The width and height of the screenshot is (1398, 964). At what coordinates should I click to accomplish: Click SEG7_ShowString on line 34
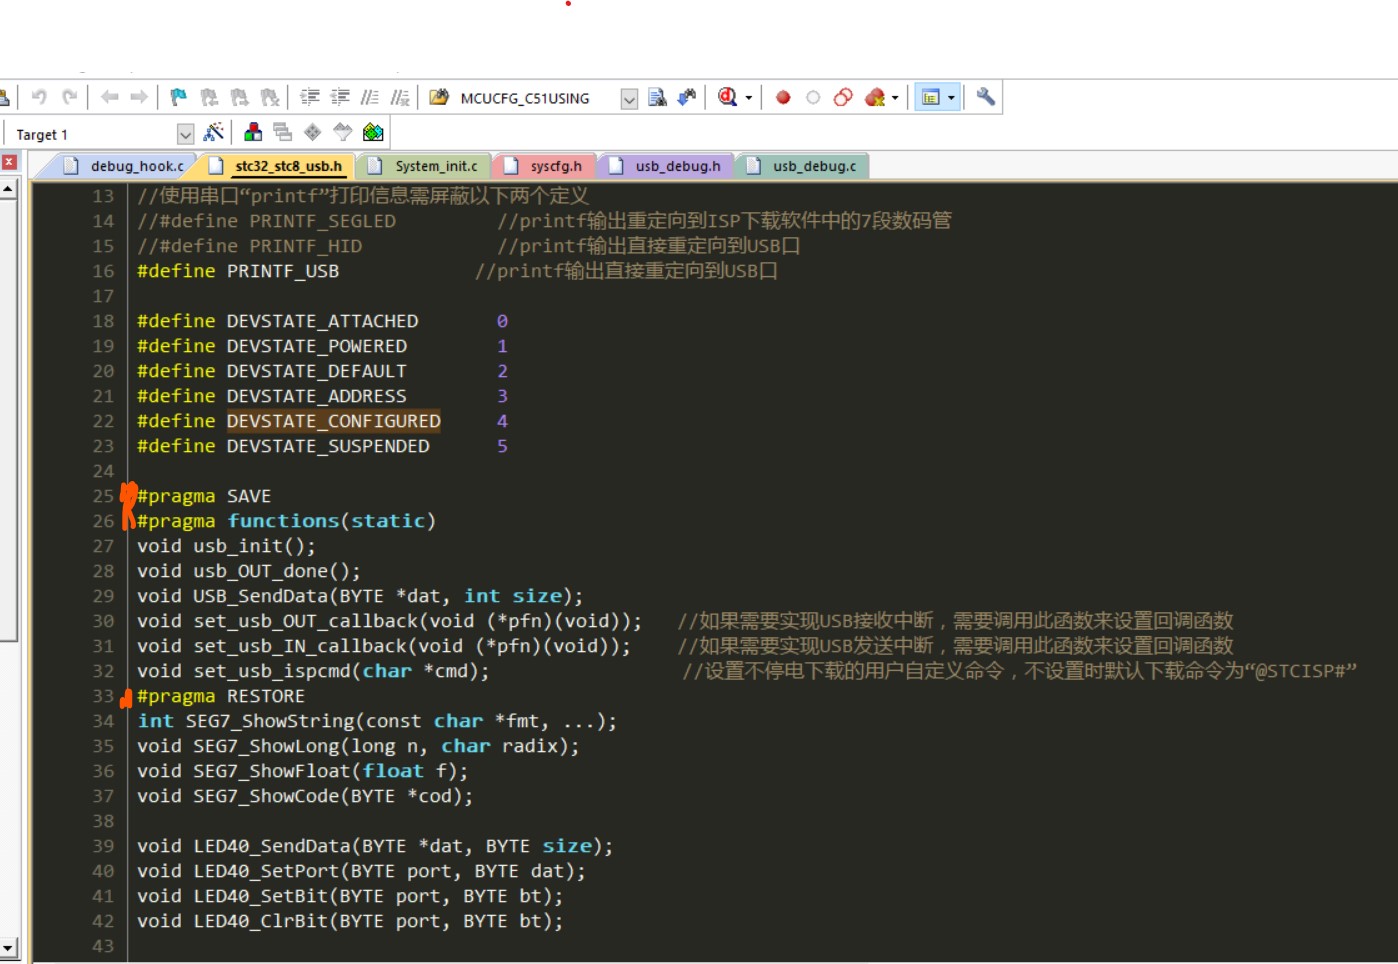tap(270, 721)
